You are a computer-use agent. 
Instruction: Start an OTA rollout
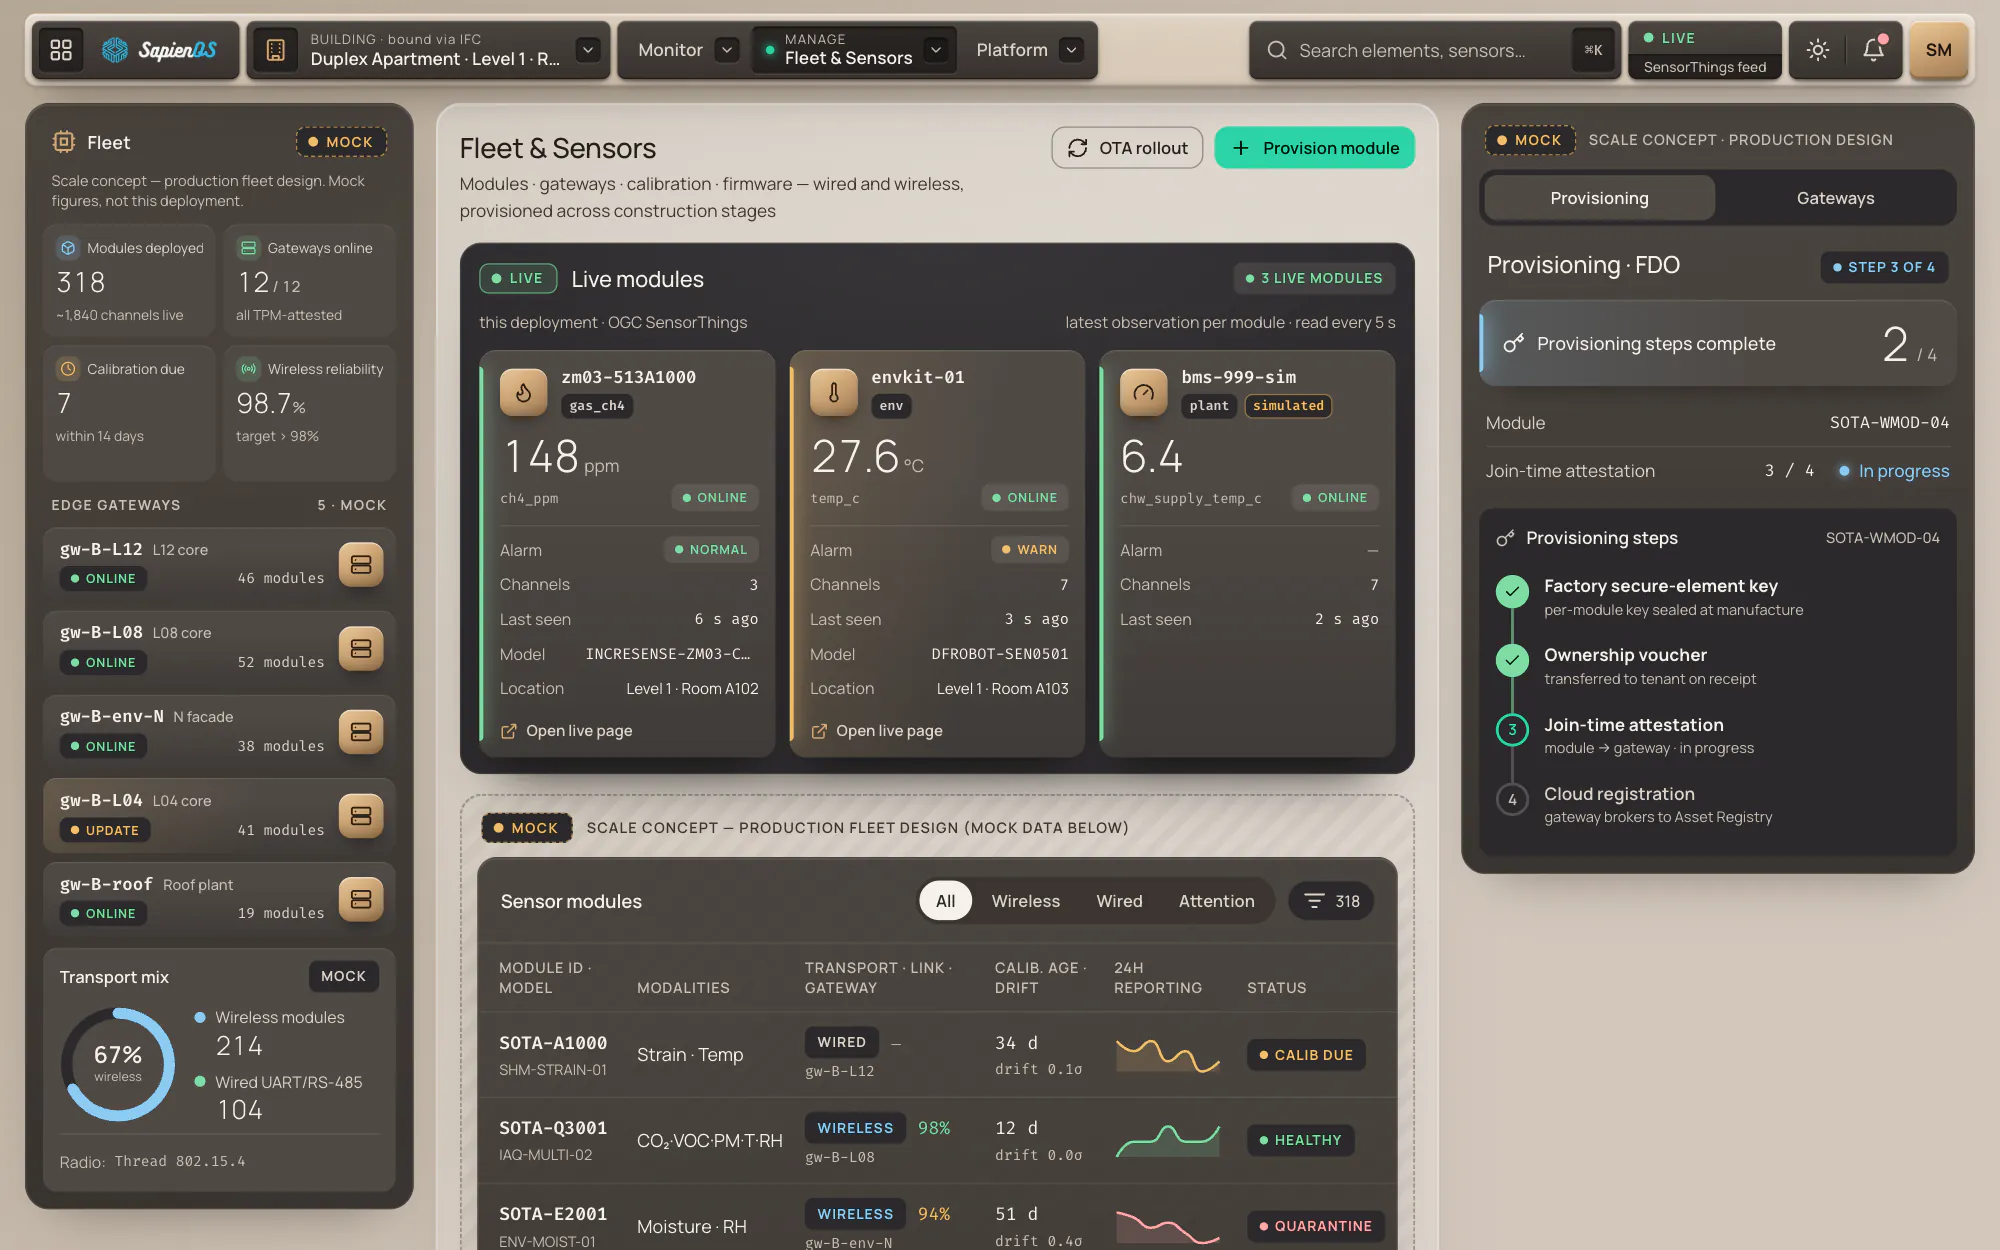[x=1127, y=148]
